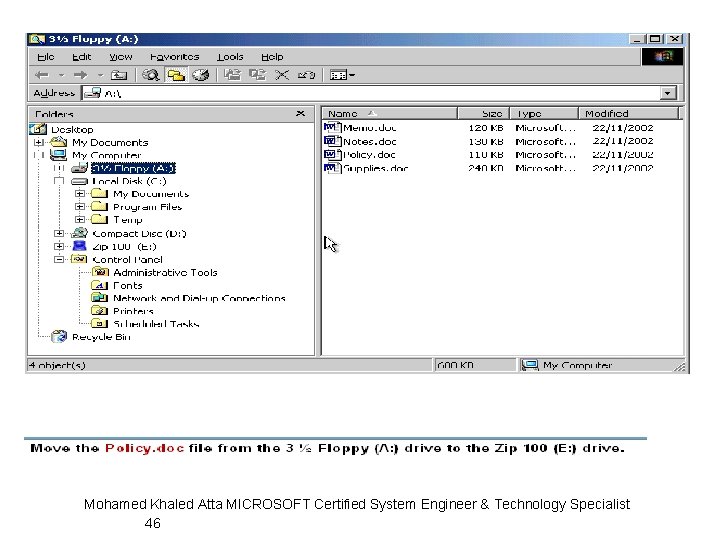The height and width of the screenshot is (540, 720).
Task: Toggle the Folders pane toolbar button
Action: [175, 75]
